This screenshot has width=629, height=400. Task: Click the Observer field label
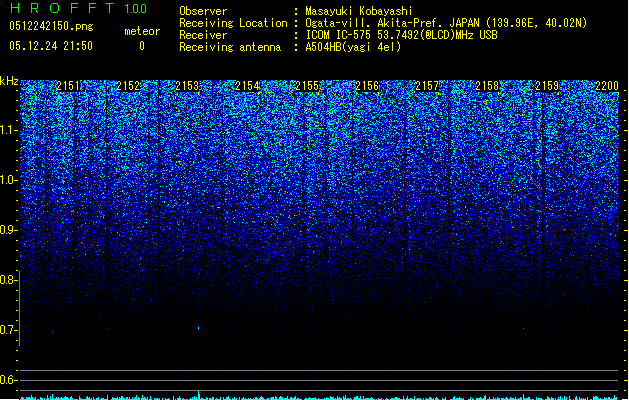coord(203,11)
